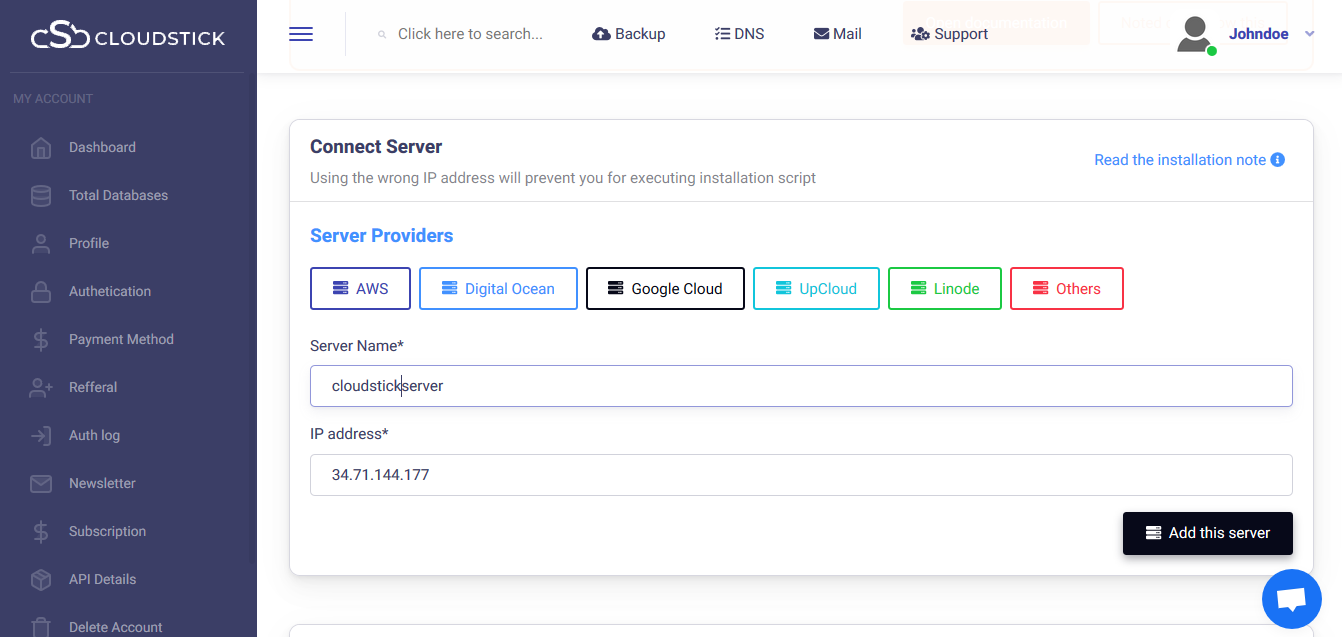The image size is (1342, 637).
Task: Open the Backup menu item
Action: (629, 34)
